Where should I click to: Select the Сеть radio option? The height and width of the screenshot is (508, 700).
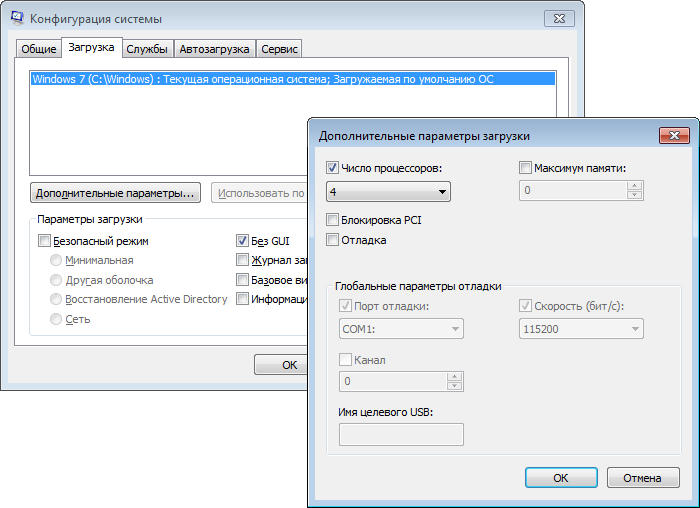point(56,319)
